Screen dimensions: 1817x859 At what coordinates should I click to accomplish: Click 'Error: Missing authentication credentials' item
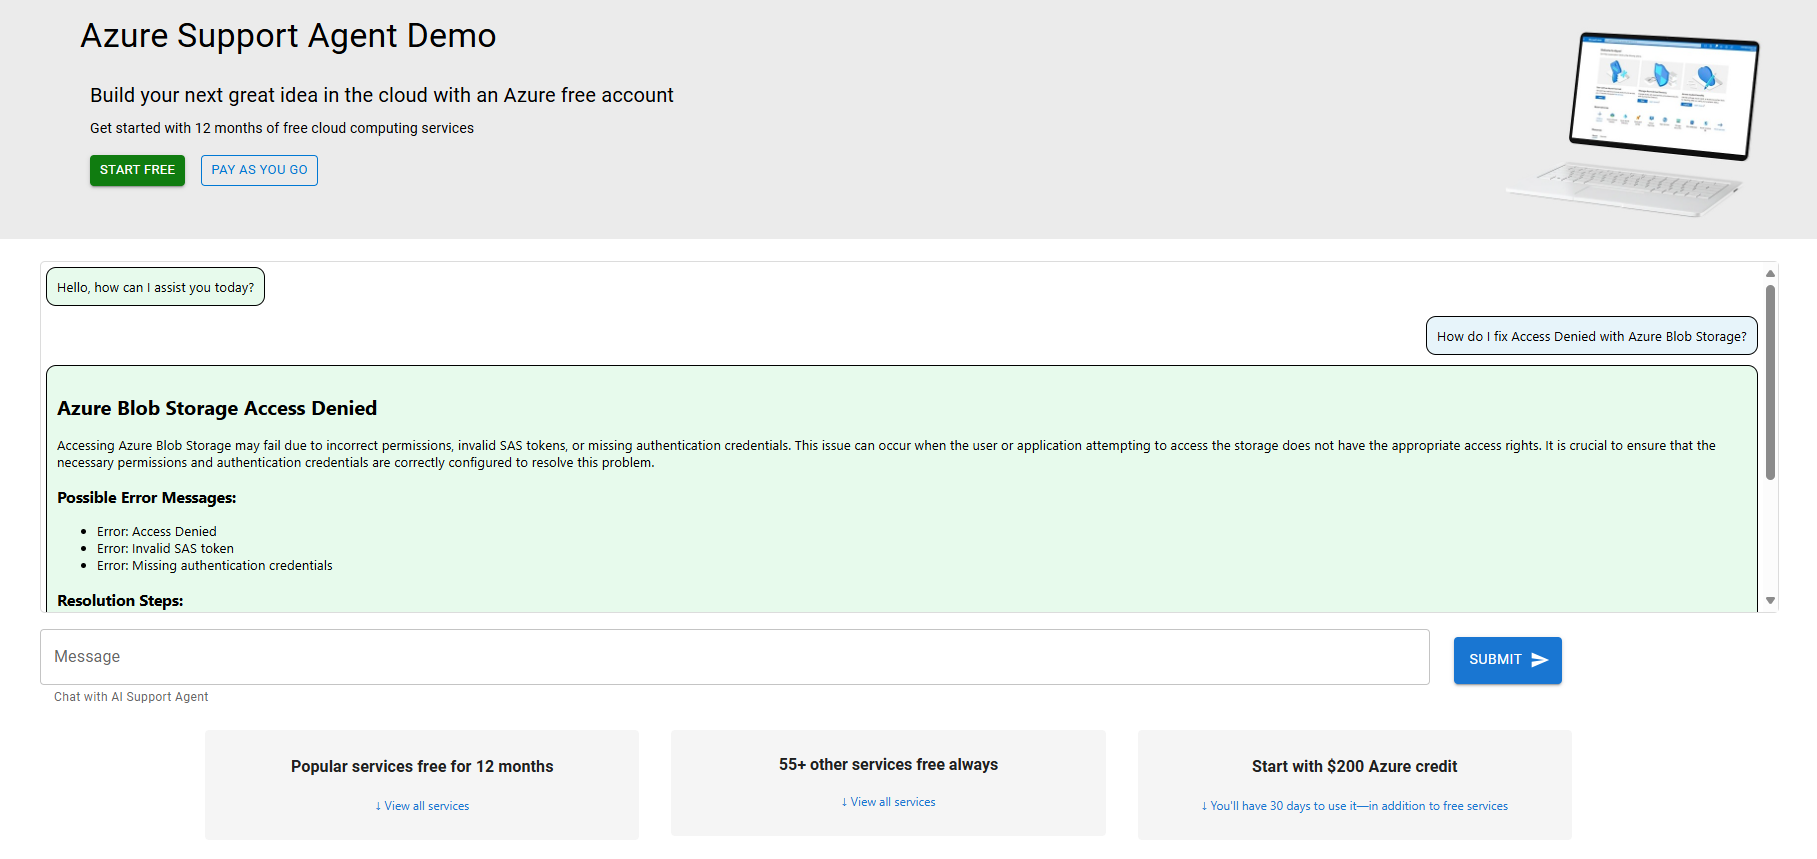(x=214, y=566)
